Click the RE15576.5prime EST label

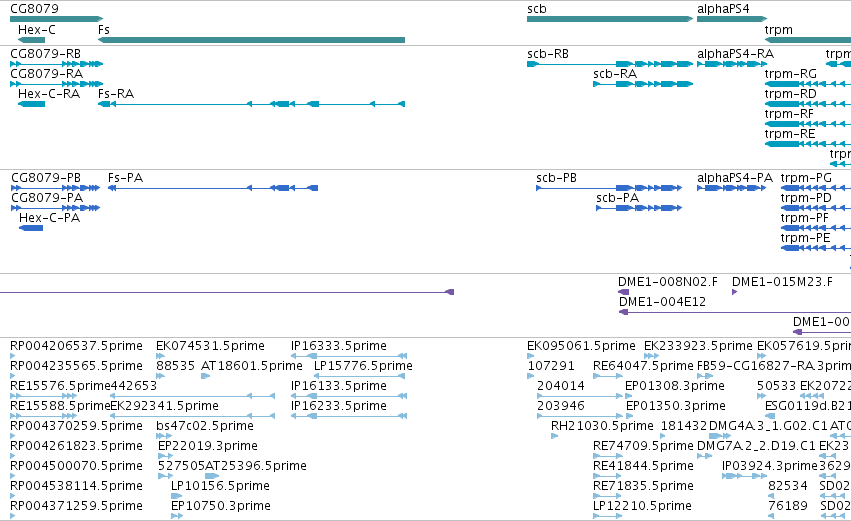tap(60, 386)
